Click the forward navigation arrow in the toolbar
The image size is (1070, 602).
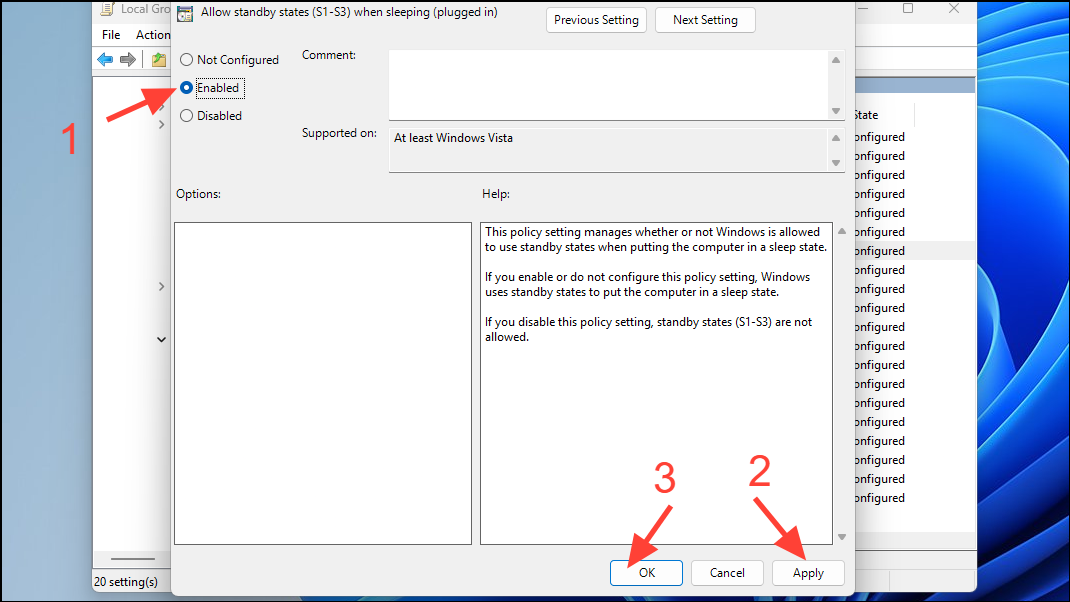point(127,59)
